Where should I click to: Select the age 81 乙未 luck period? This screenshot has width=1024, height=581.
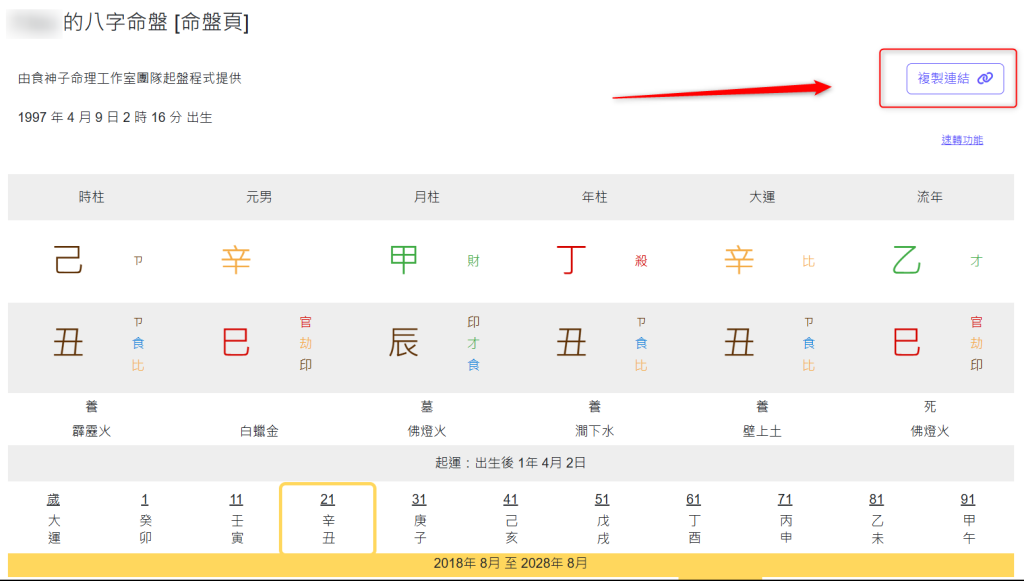pos(877,518)
